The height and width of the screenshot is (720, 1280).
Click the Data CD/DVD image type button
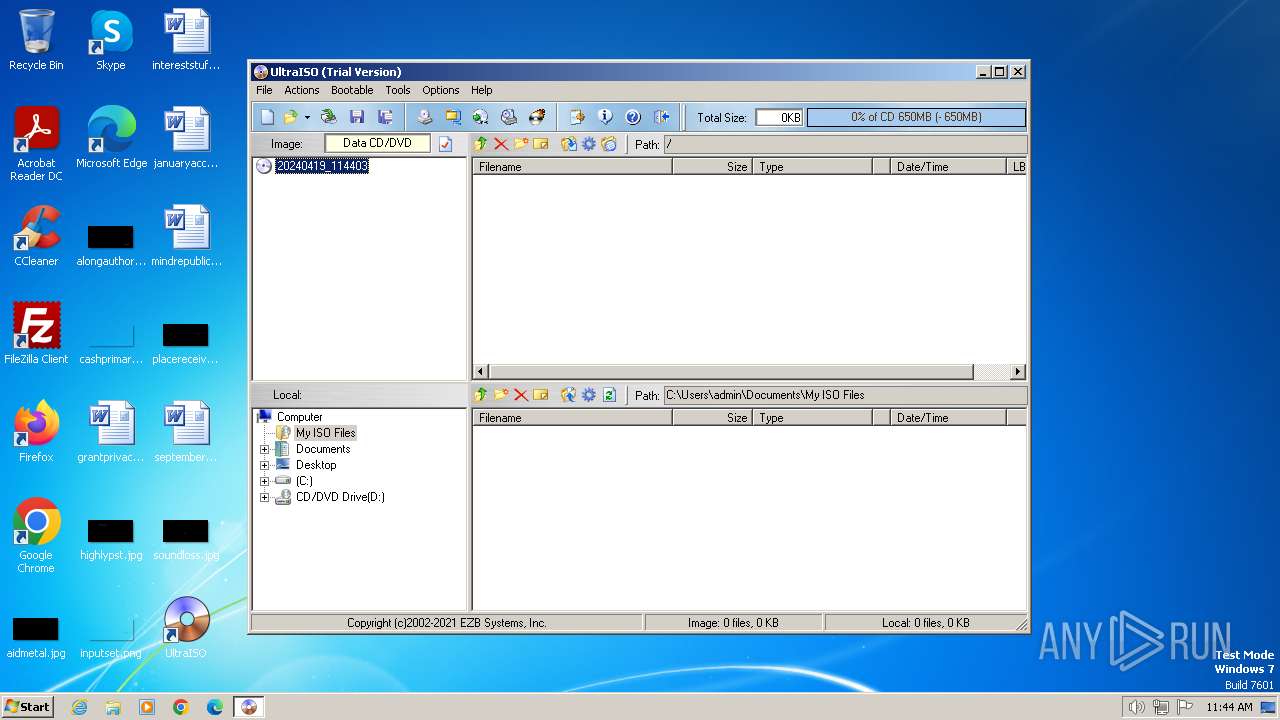coord(377,143)
